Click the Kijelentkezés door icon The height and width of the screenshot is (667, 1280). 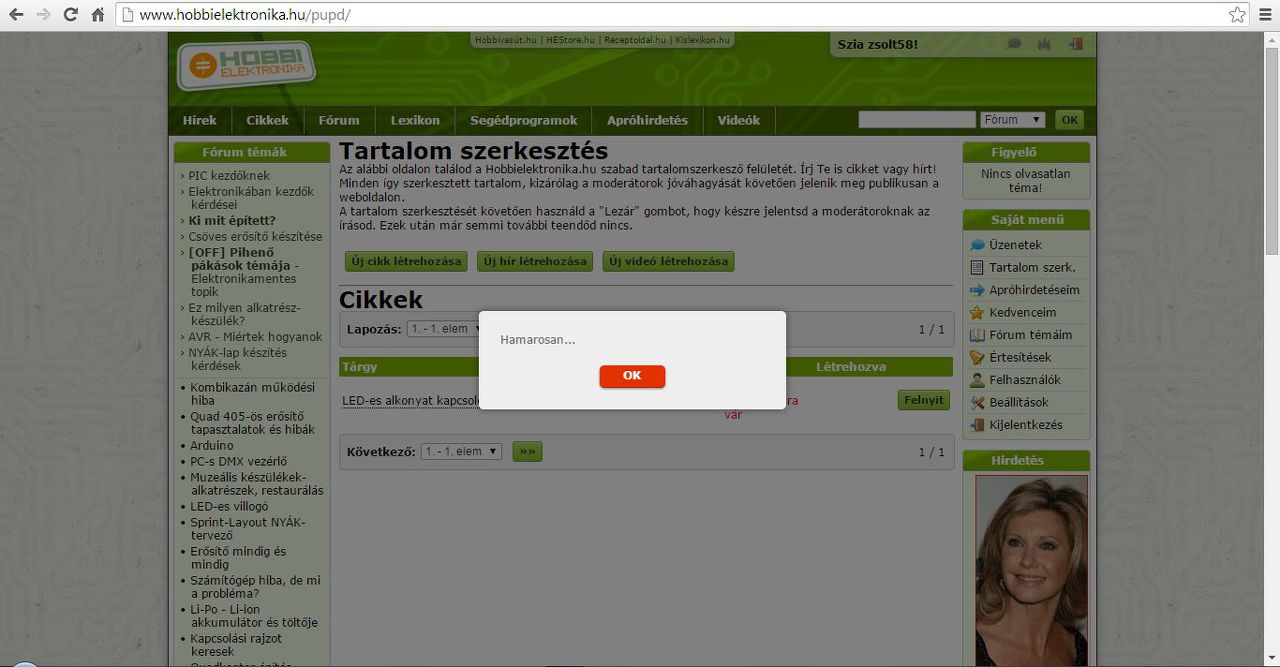(x=977, y=425)
